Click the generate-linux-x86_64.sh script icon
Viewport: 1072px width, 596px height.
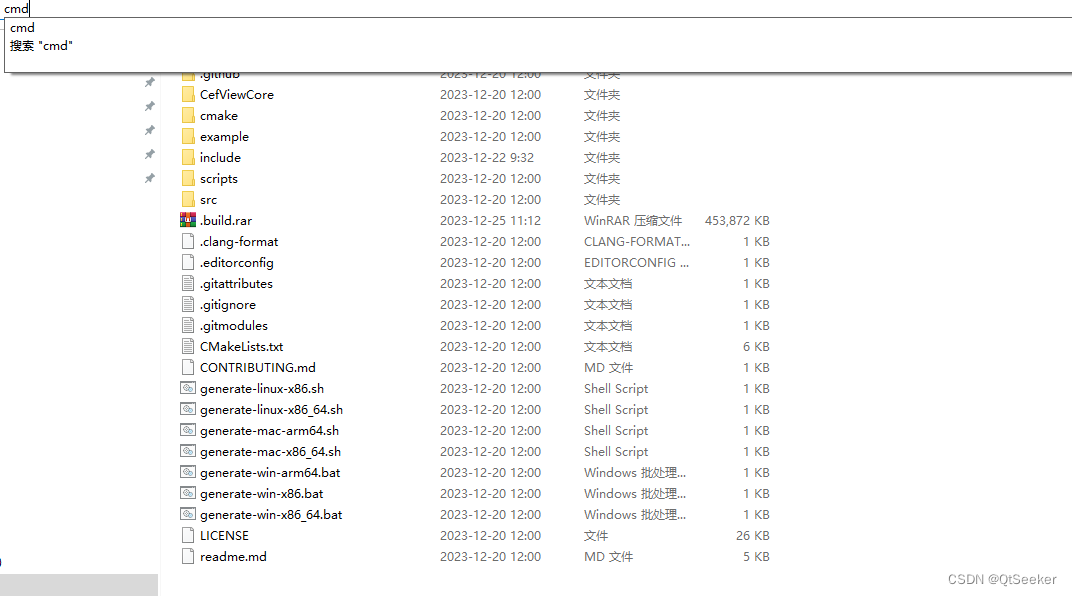(x=188, y=409)
